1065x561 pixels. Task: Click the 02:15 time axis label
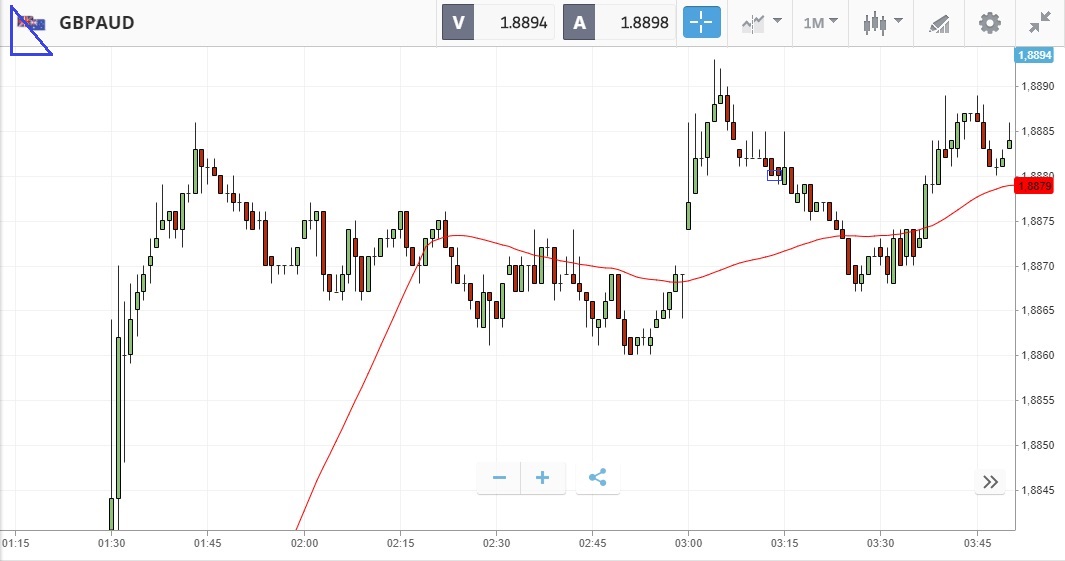(x=400, y=543)
